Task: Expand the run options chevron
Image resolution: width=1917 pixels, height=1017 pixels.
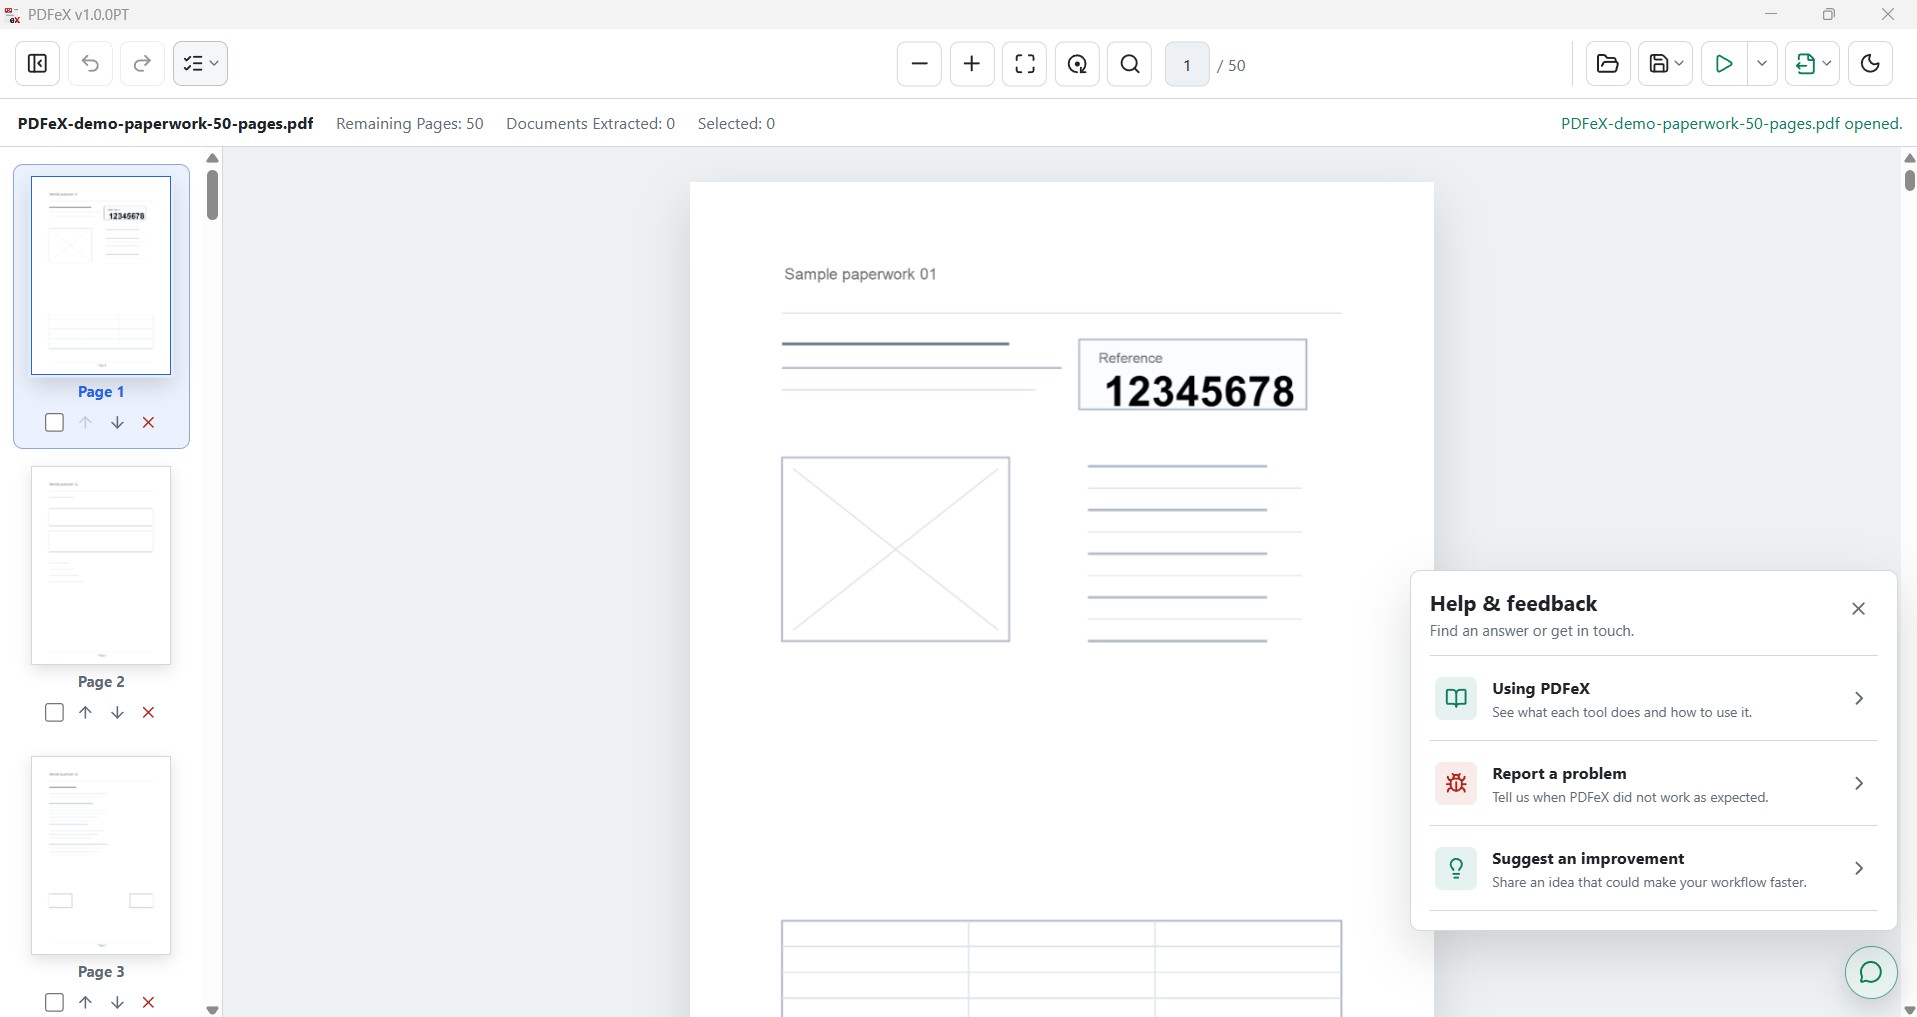Action: pyautogui.click(x=1762, y=64)
